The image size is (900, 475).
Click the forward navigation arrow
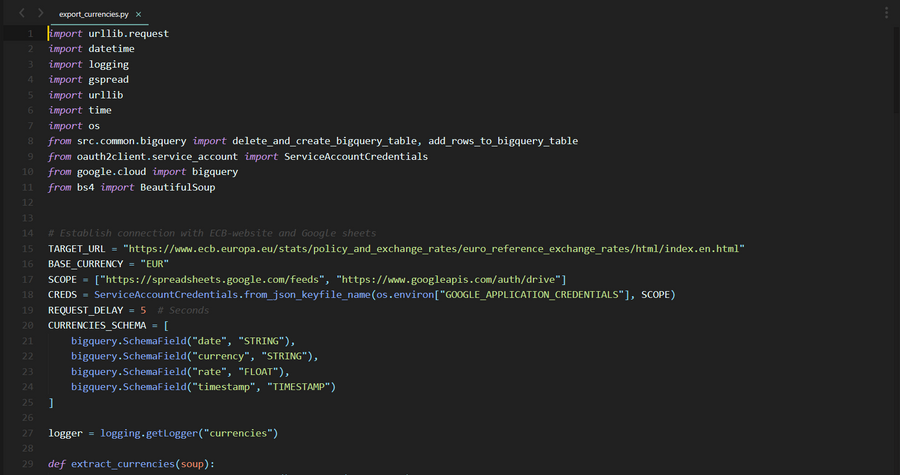[x=40, y=13]
